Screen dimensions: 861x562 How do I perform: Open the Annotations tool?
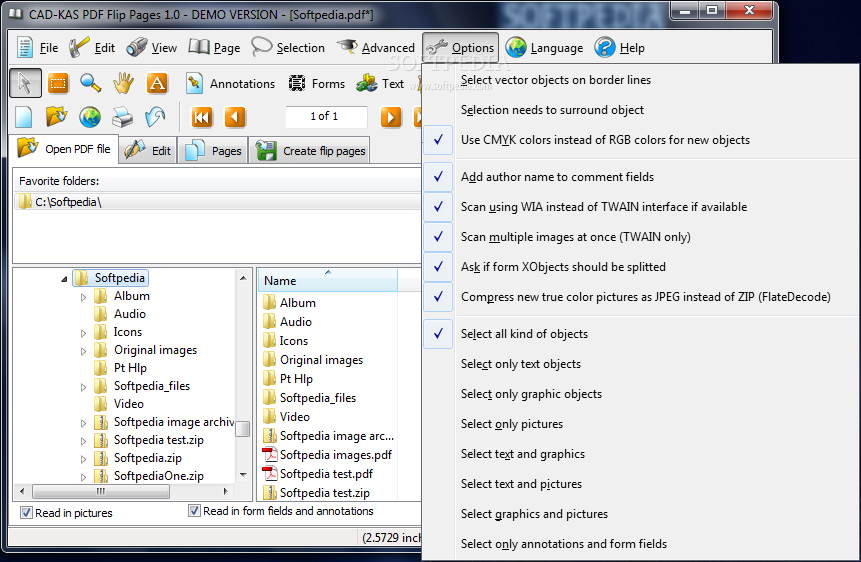230,84
